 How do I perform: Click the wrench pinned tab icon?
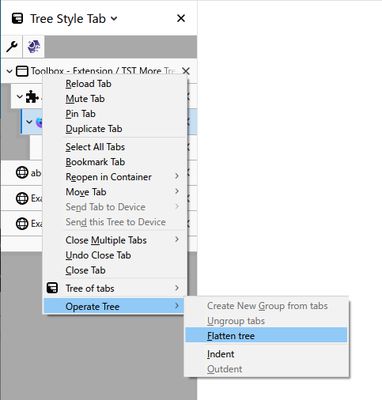point(12,47)
